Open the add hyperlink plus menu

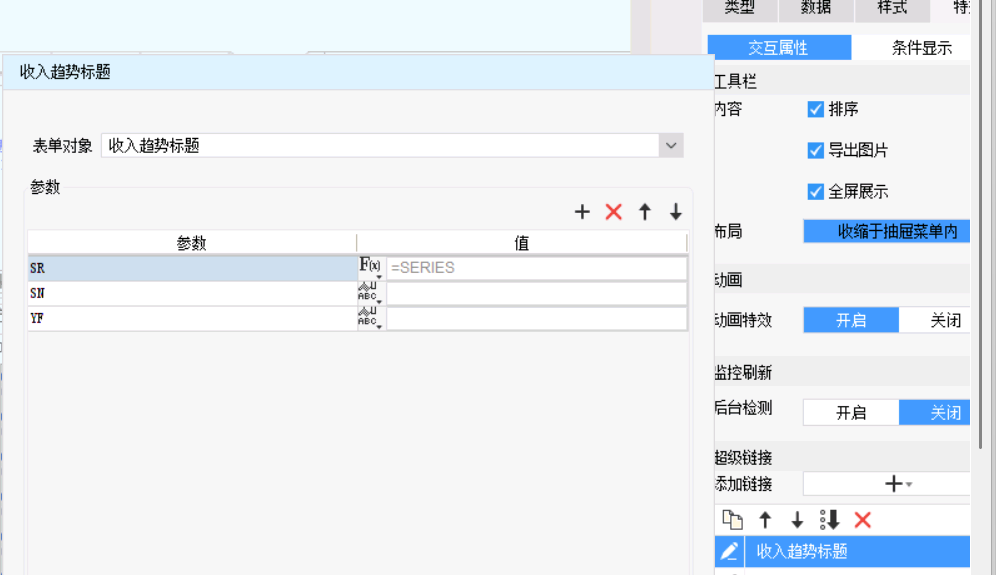point(898,484)
